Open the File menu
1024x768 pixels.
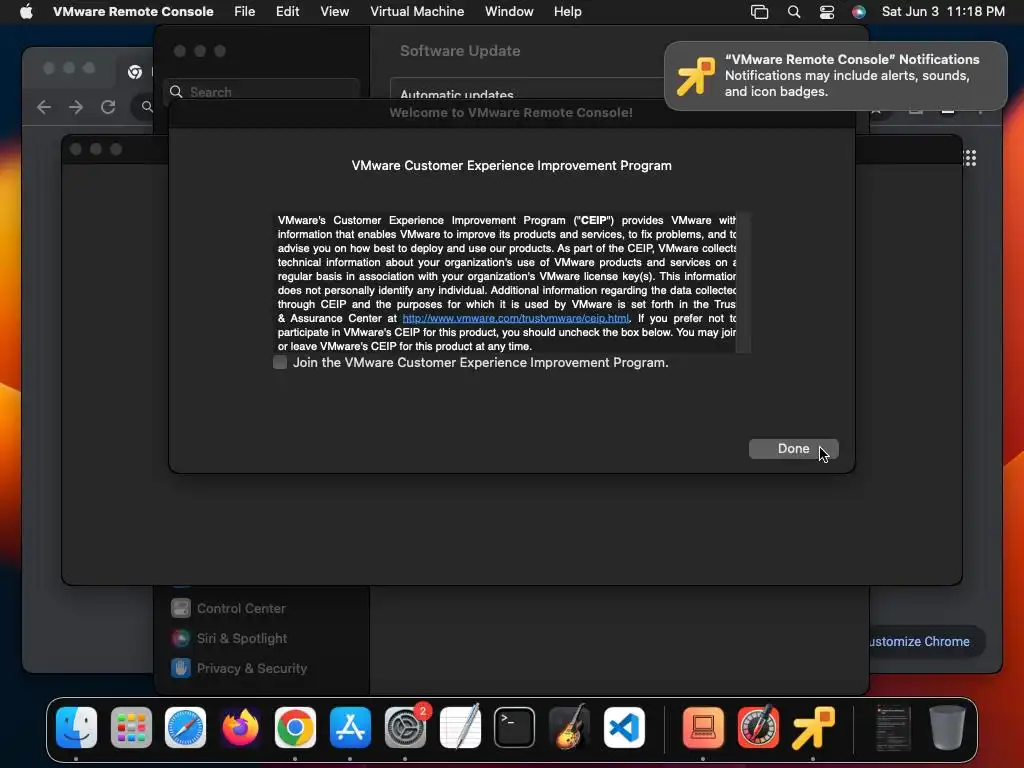[x=245, y=11]
